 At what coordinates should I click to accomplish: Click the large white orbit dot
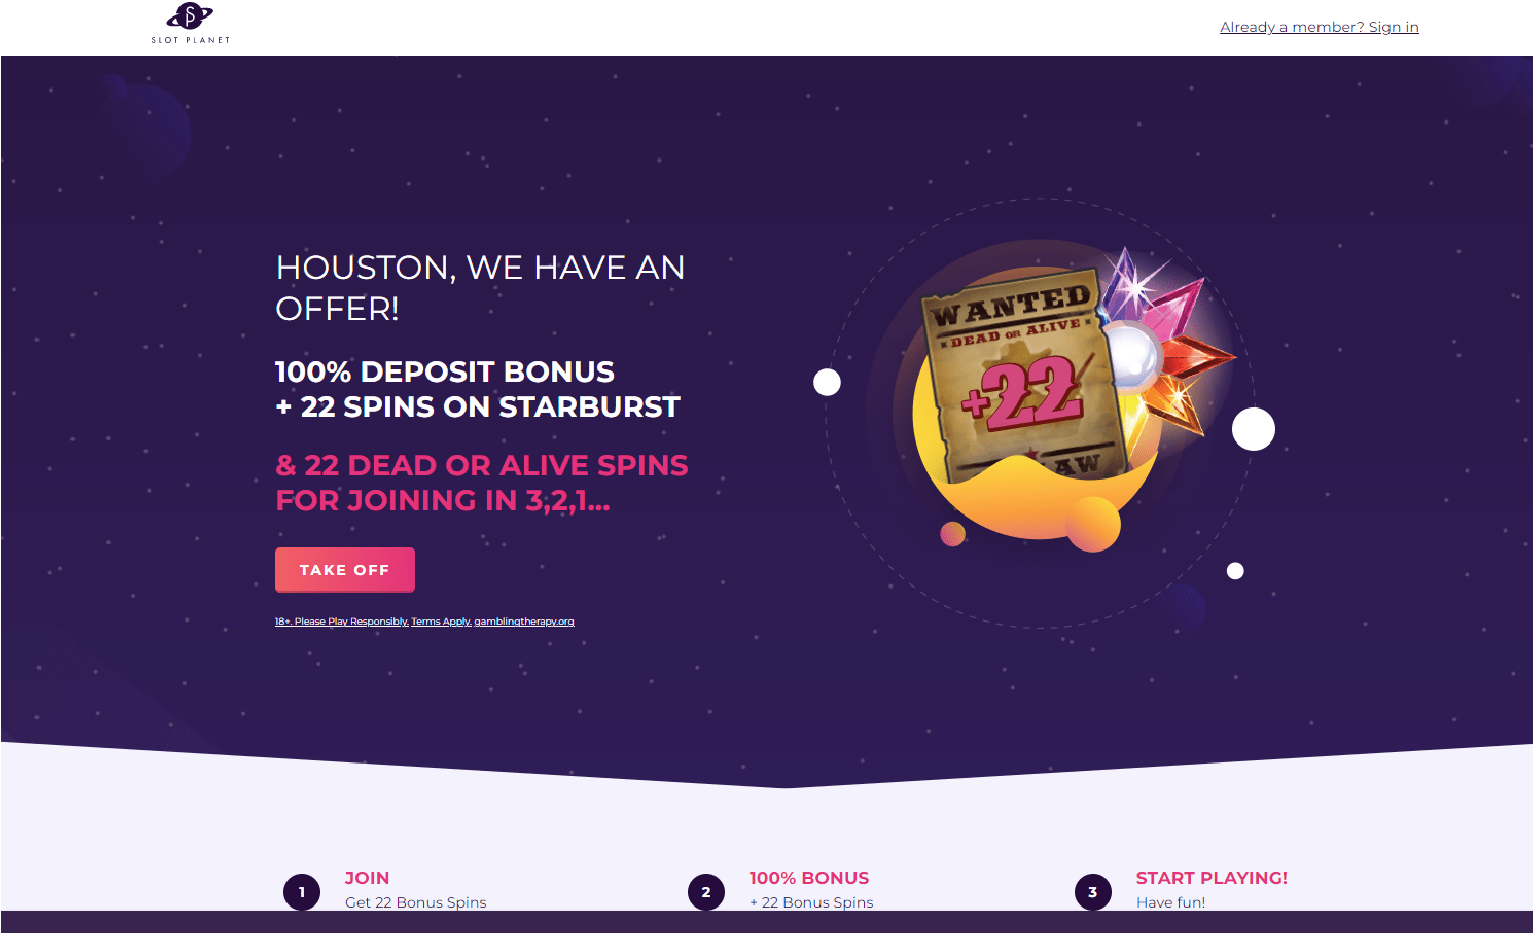[x=1253, y=429]
